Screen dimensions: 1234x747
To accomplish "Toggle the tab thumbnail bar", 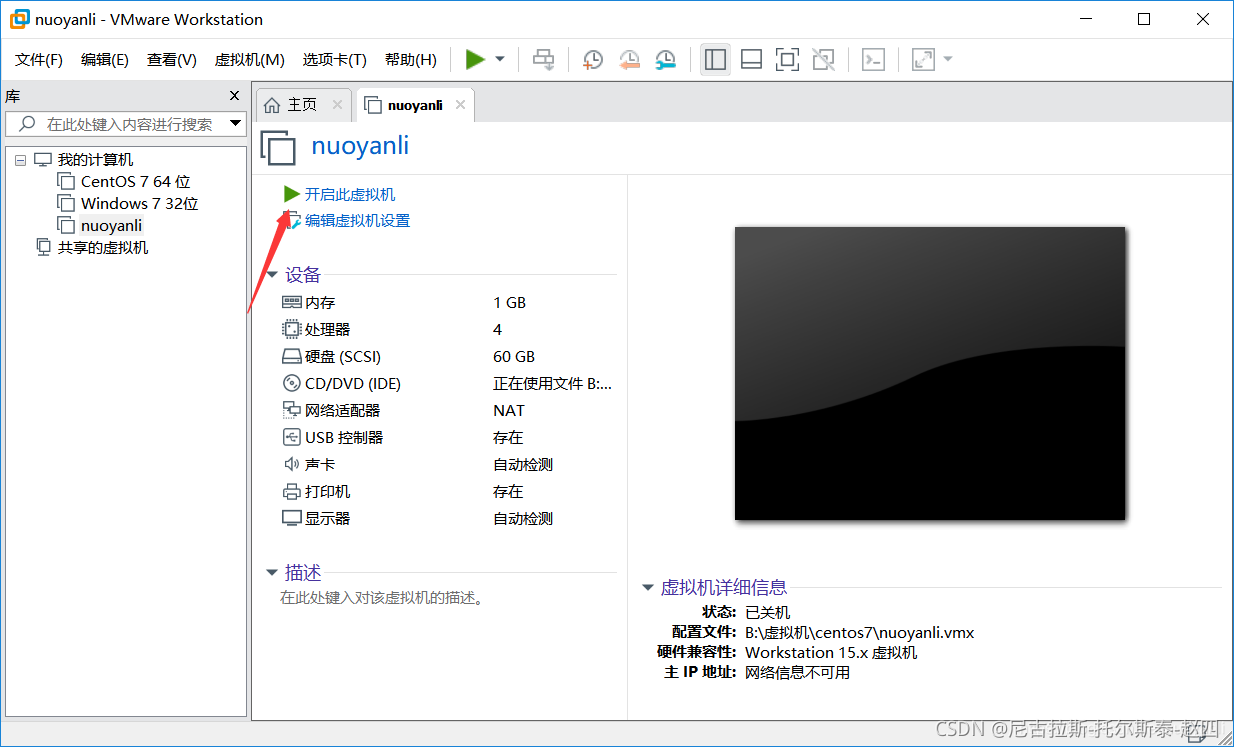I will (x=751, y=59).
